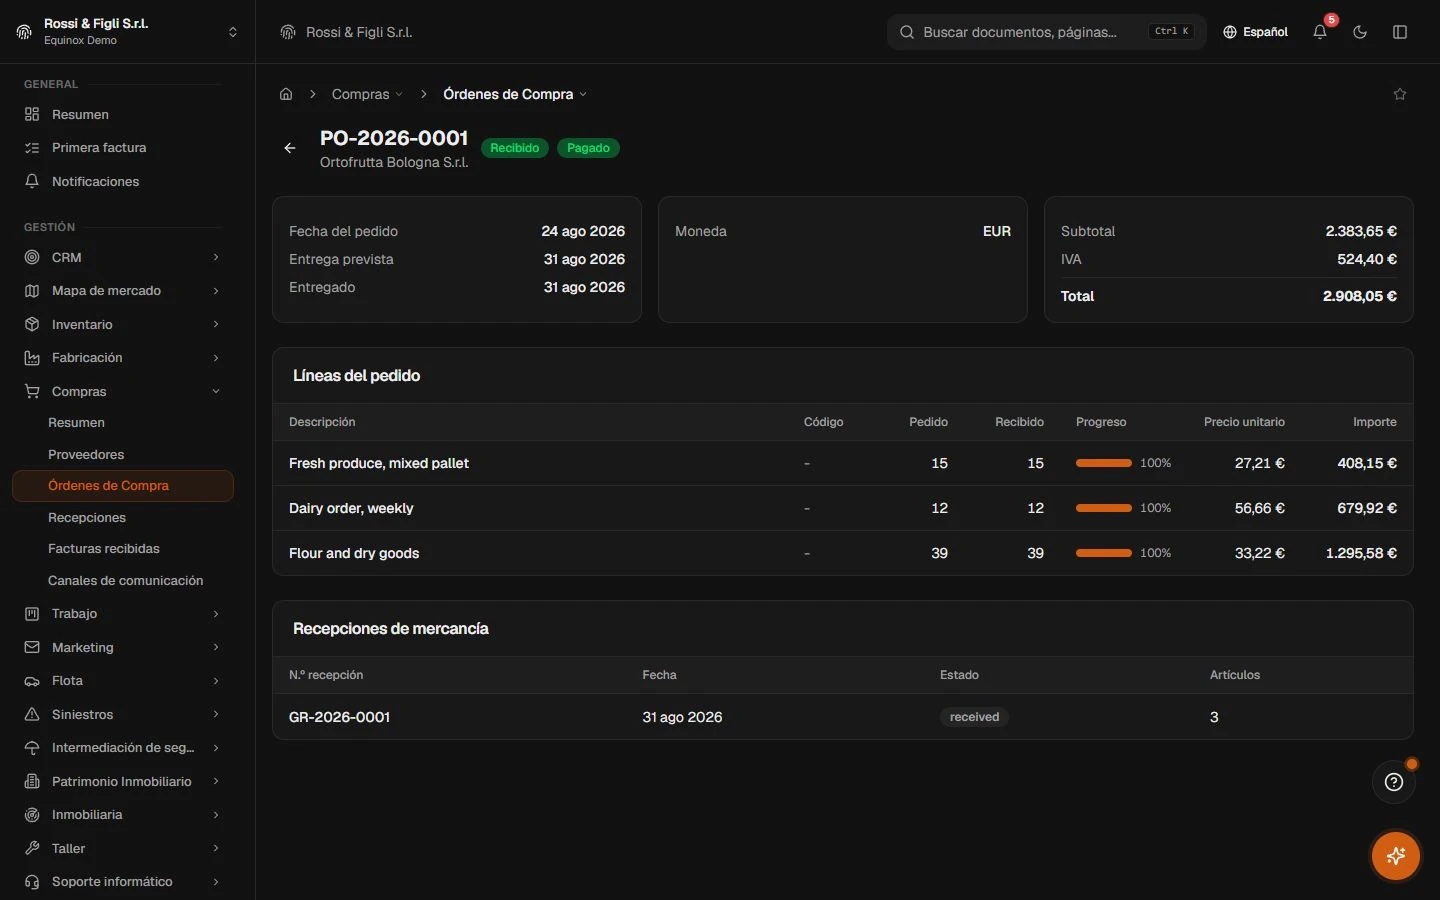Image resolution: width=1440 pixels, height=900 pixels.
Task: Click the Notificaciones bell icon in sidebar
Action: pos(32,181)
